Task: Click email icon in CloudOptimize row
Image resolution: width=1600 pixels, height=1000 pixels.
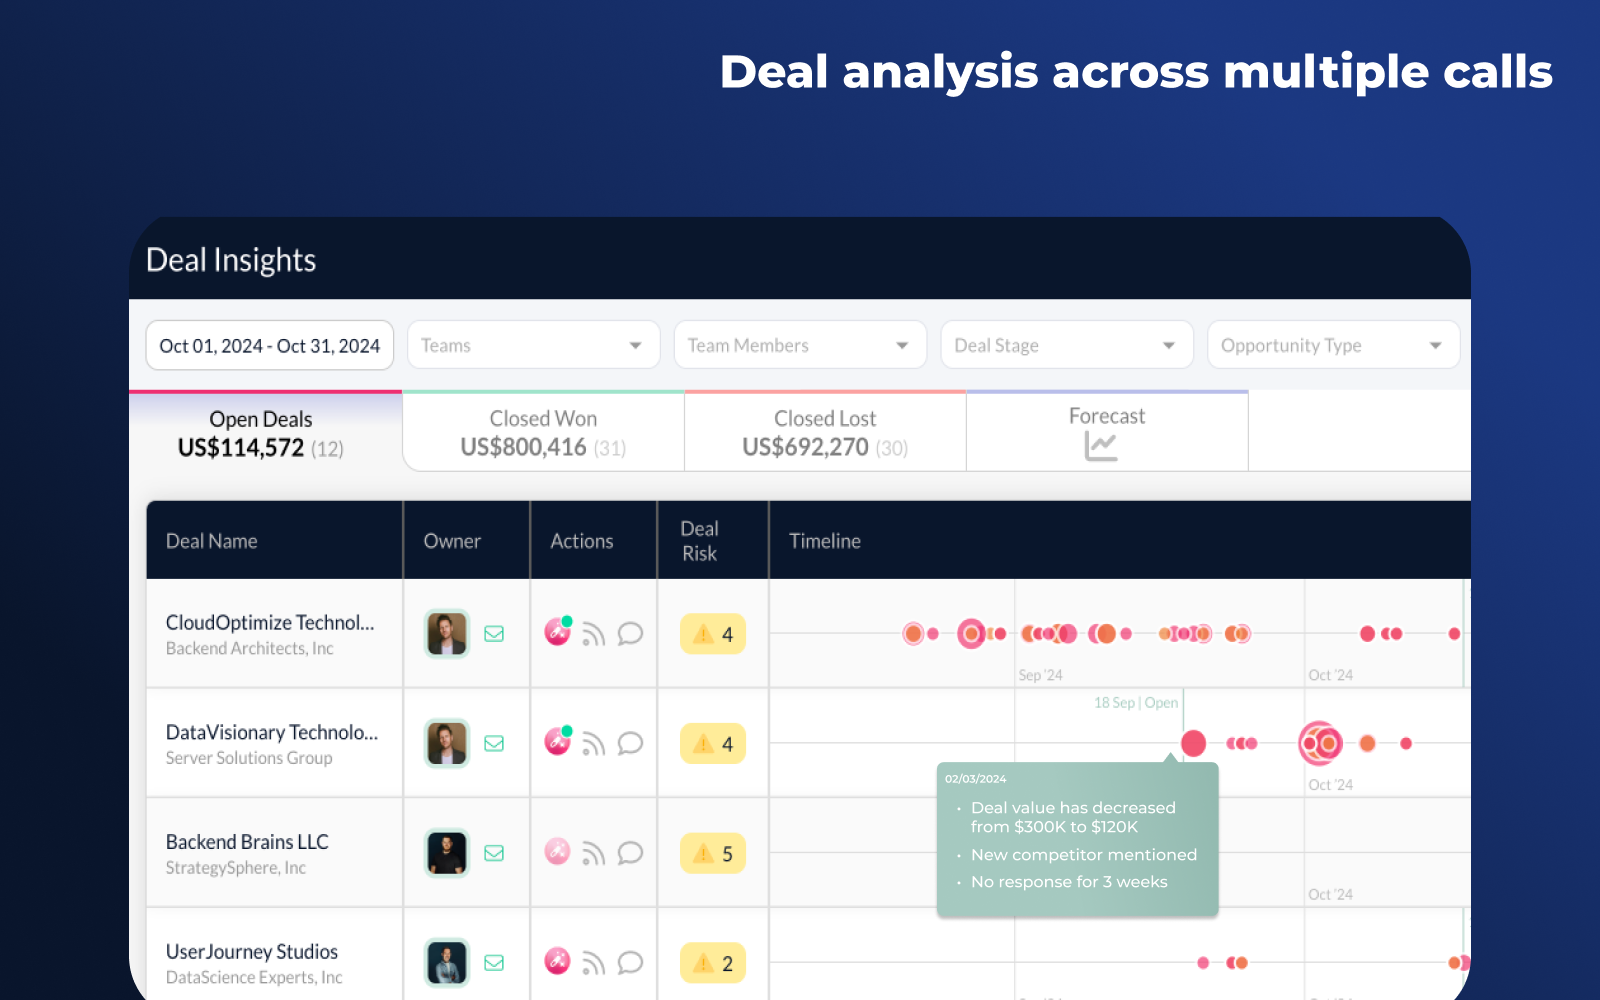Action: [494, 634]
